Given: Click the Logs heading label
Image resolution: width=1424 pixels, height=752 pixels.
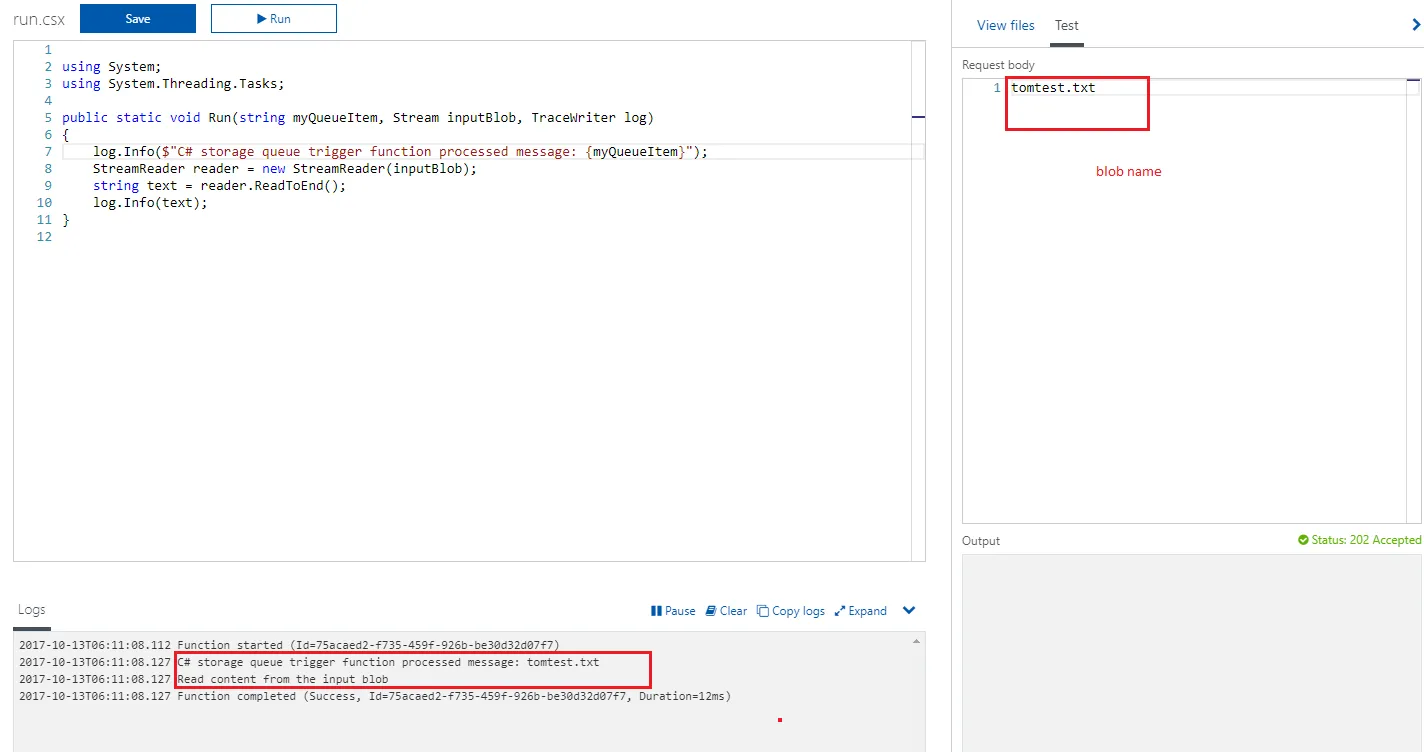Looking at the screenshot, I should coord(32,609).
